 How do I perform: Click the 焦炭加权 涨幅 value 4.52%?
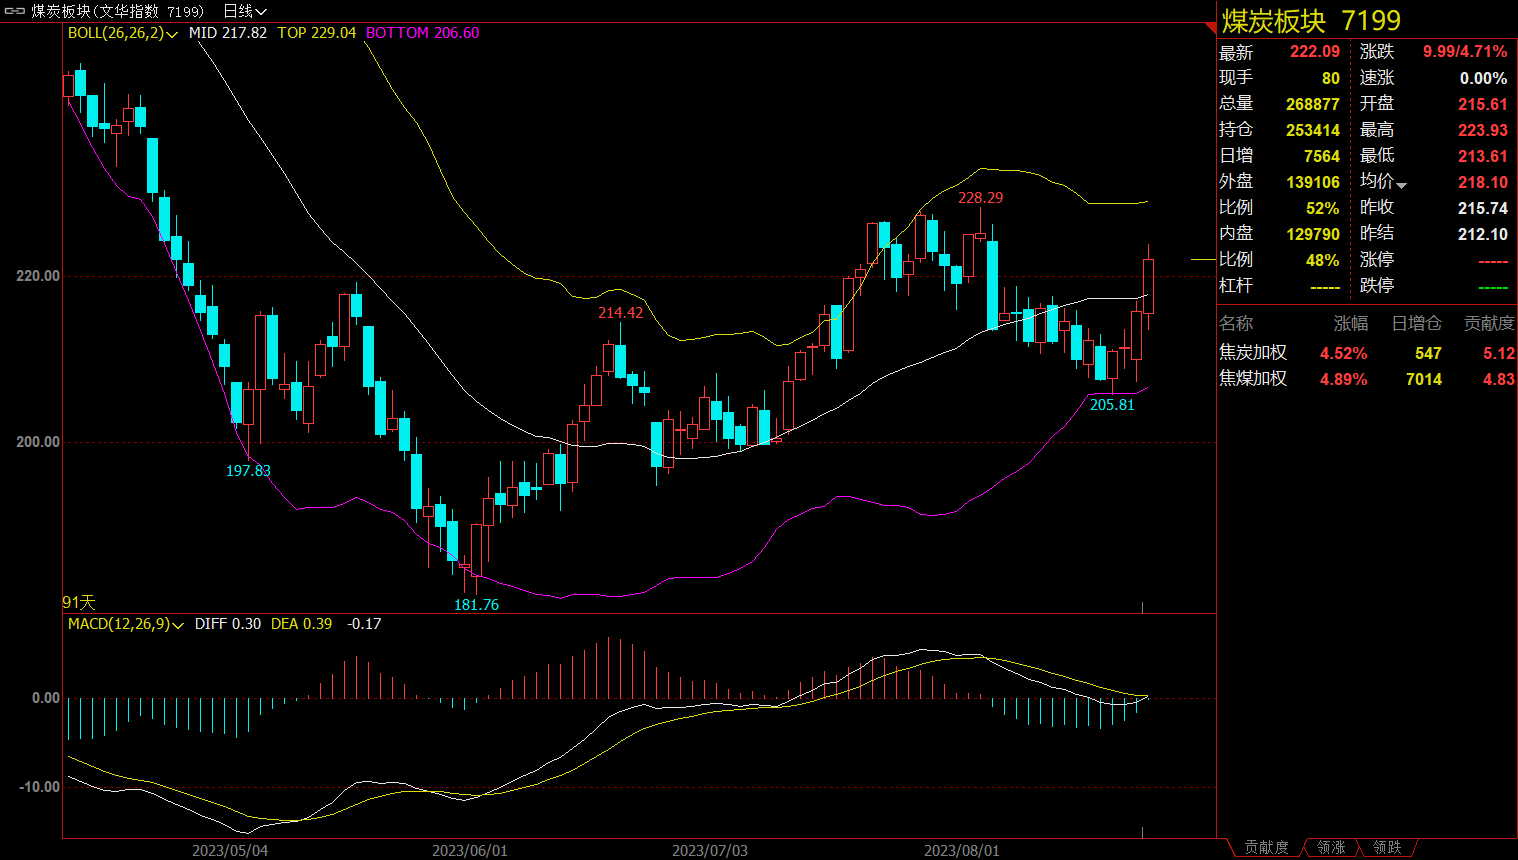1343,353
